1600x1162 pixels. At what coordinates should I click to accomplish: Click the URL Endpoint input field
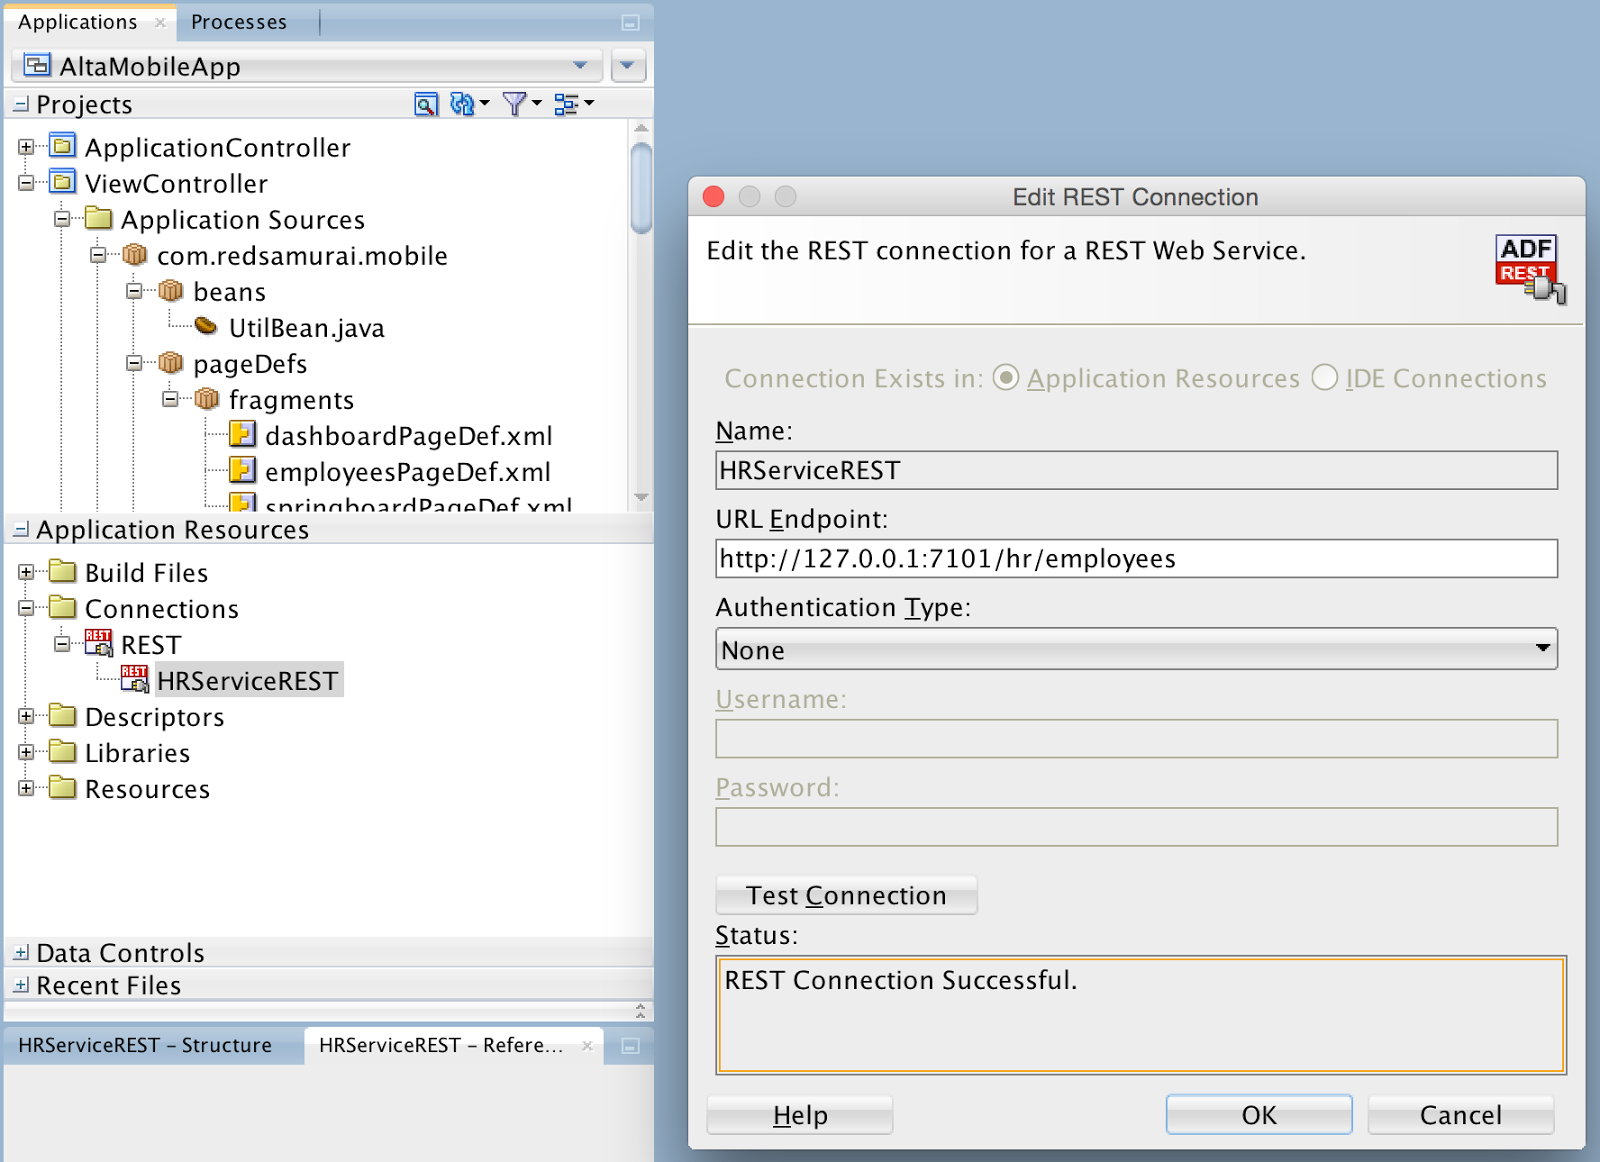pyautogui.click(x=1137, y=558)
